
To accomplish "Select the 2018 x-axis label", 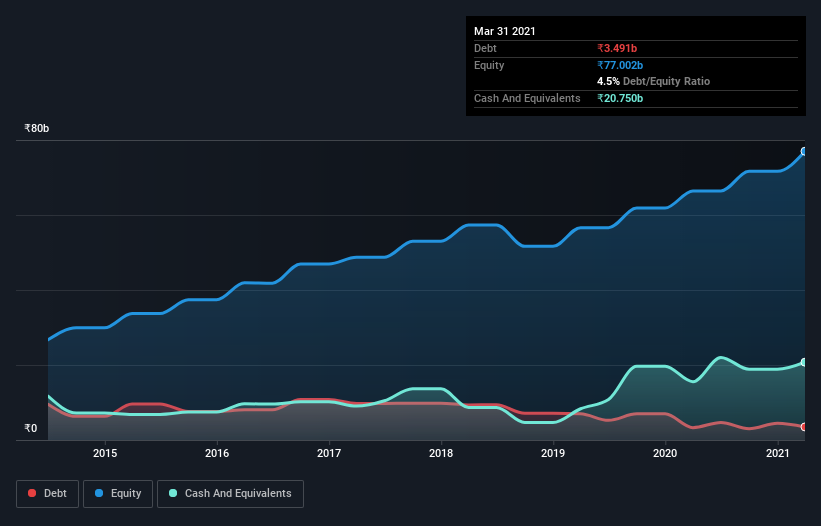I will pyautogui.click(x=441, y=453).
